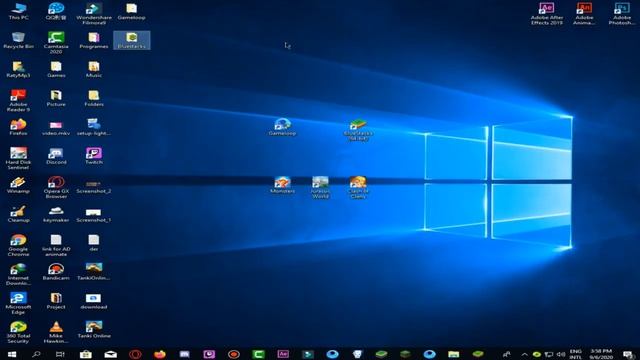Select the link for AD animate file
Image resolution: width=640 pixels, height=360 pixels.
pos(56,246)
